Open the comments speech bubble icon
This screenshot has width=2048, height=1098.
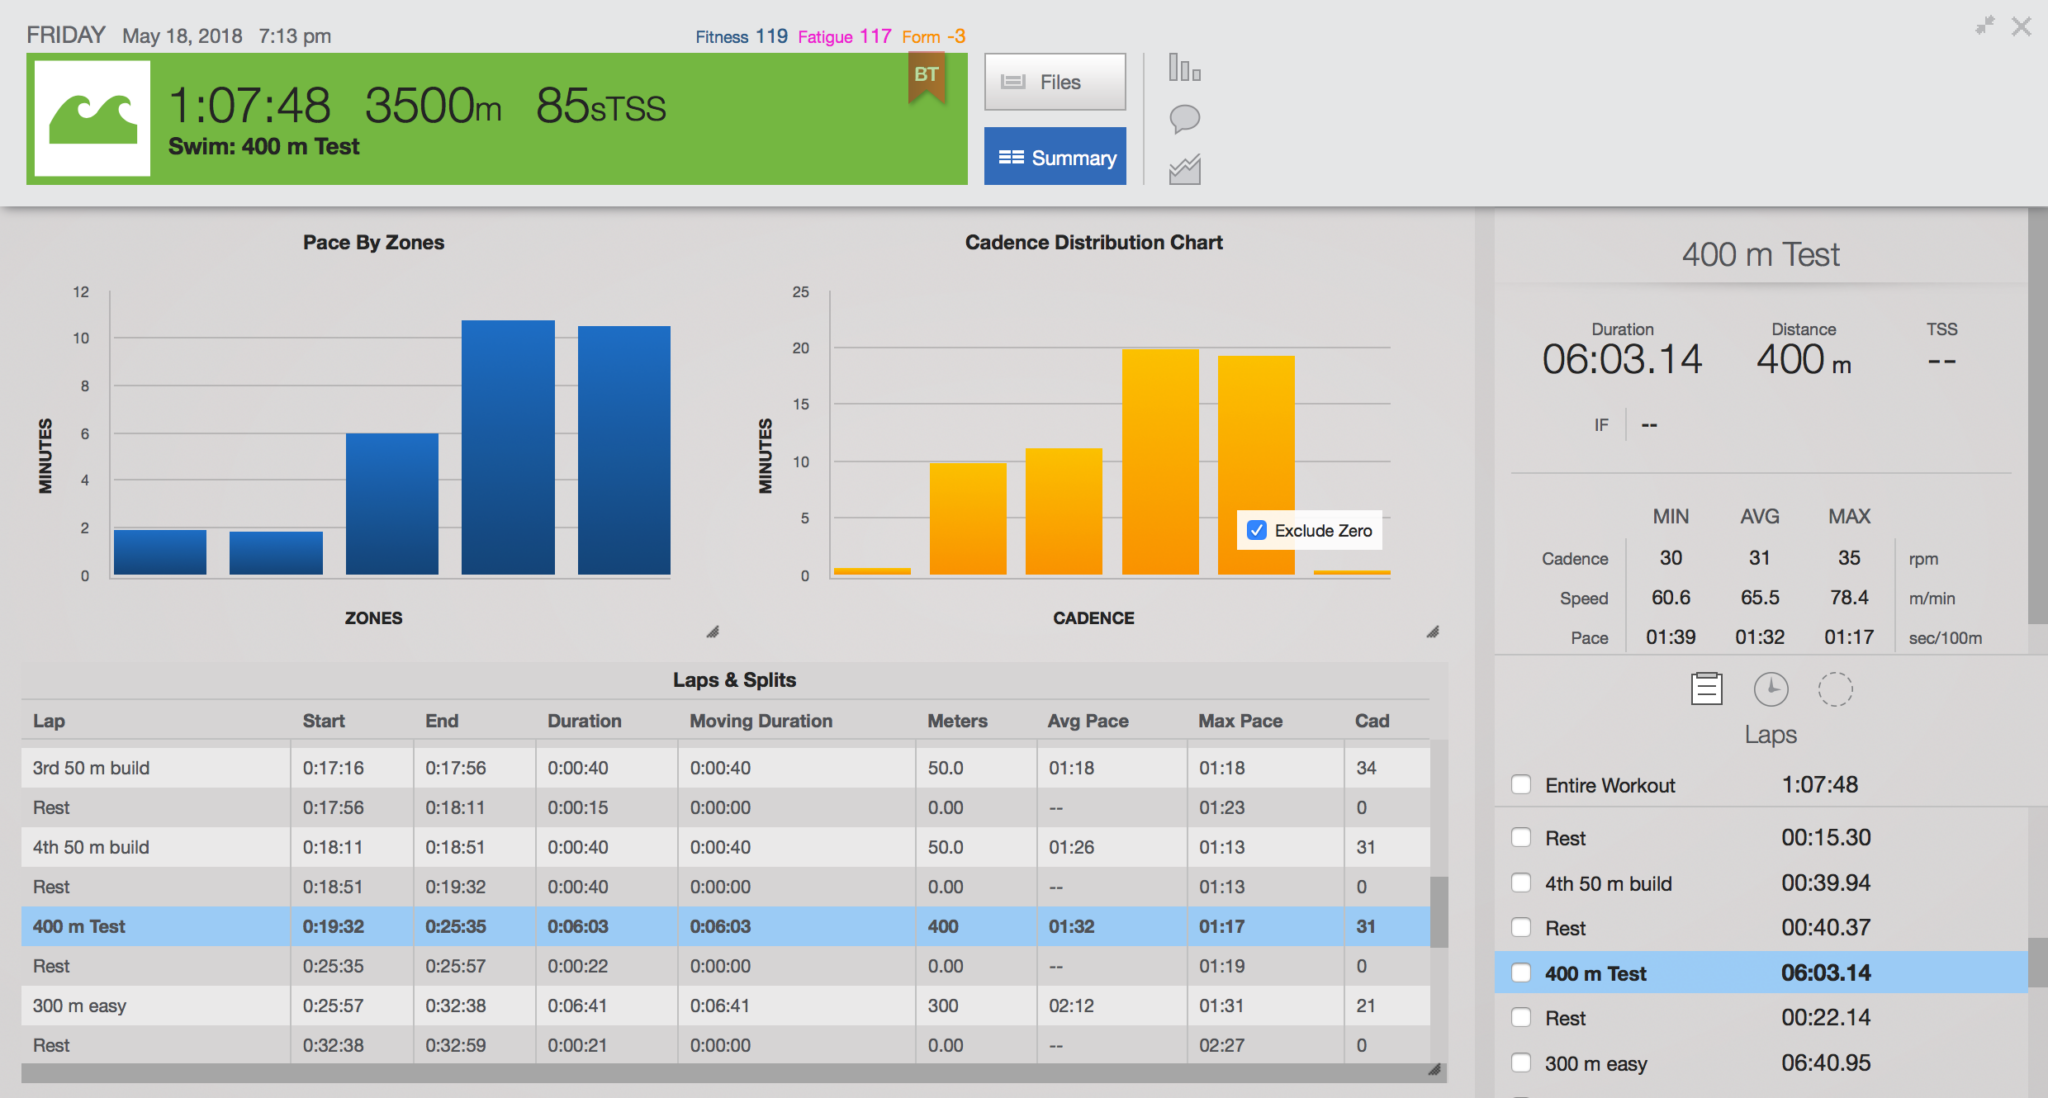tap(1184, 119)
